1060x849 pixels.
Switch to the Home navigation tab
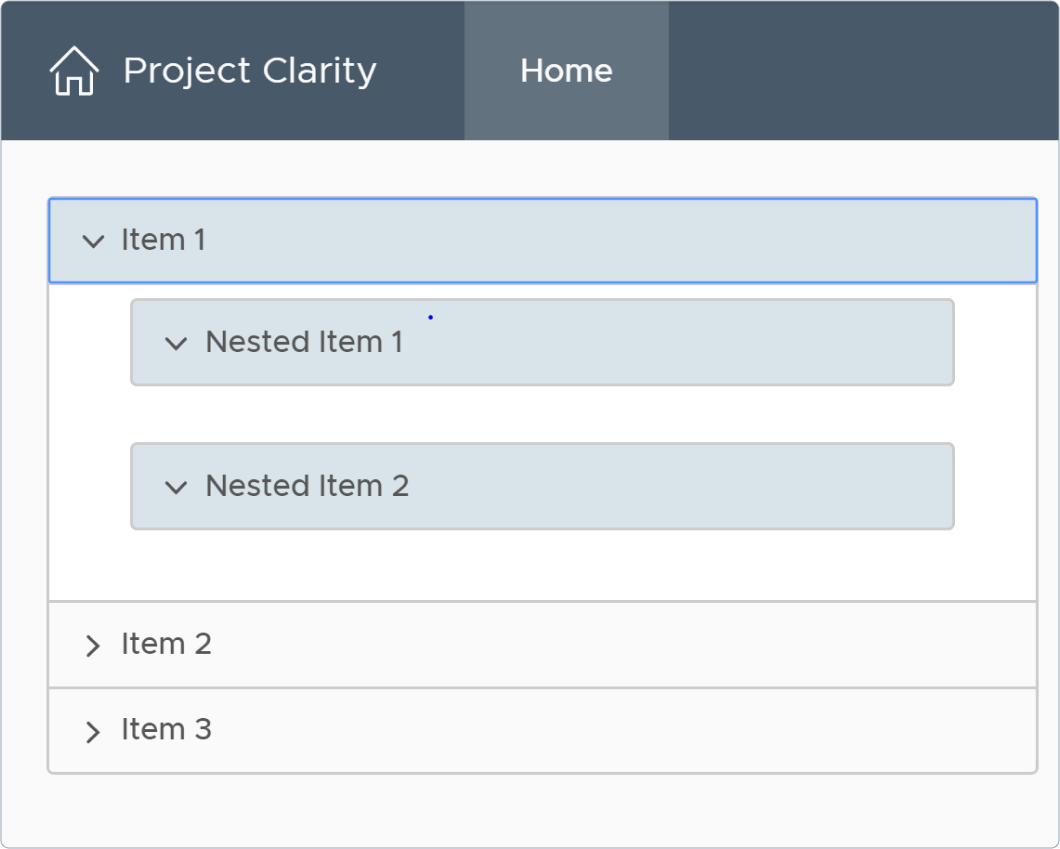click(566, 70)
